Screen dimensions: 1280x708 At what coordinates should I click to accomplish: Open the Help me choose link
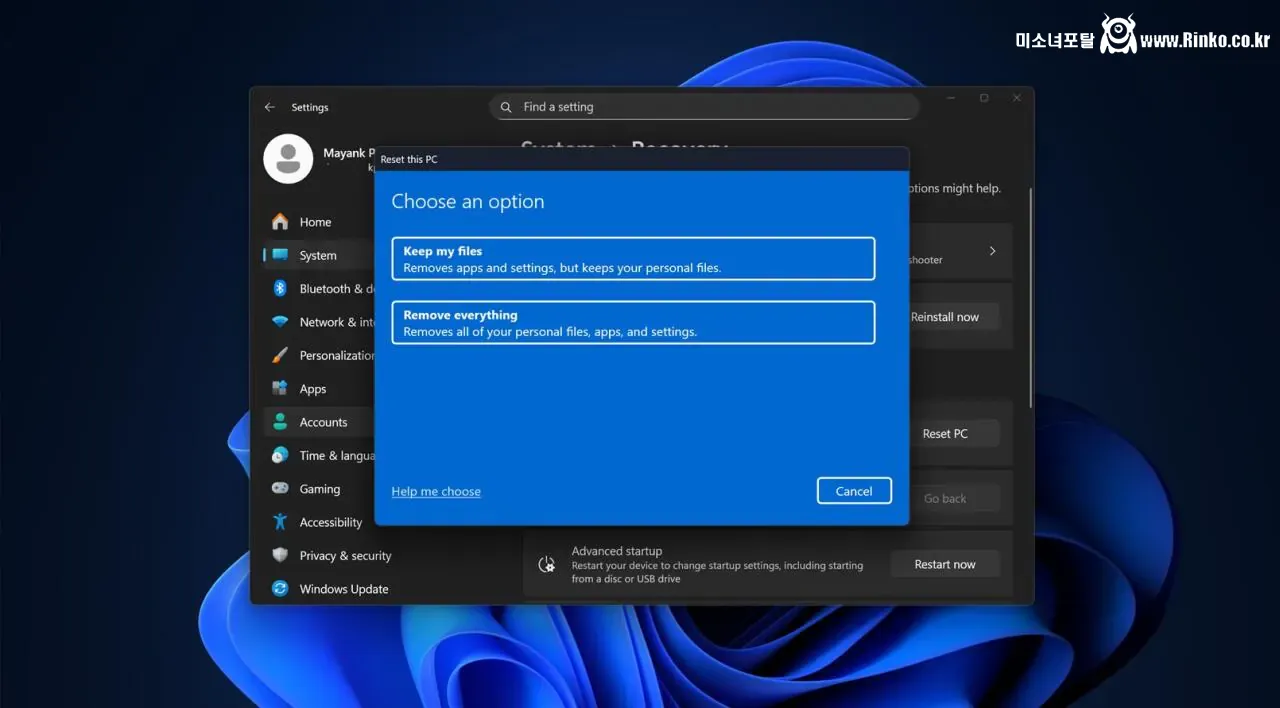point(436,492)
